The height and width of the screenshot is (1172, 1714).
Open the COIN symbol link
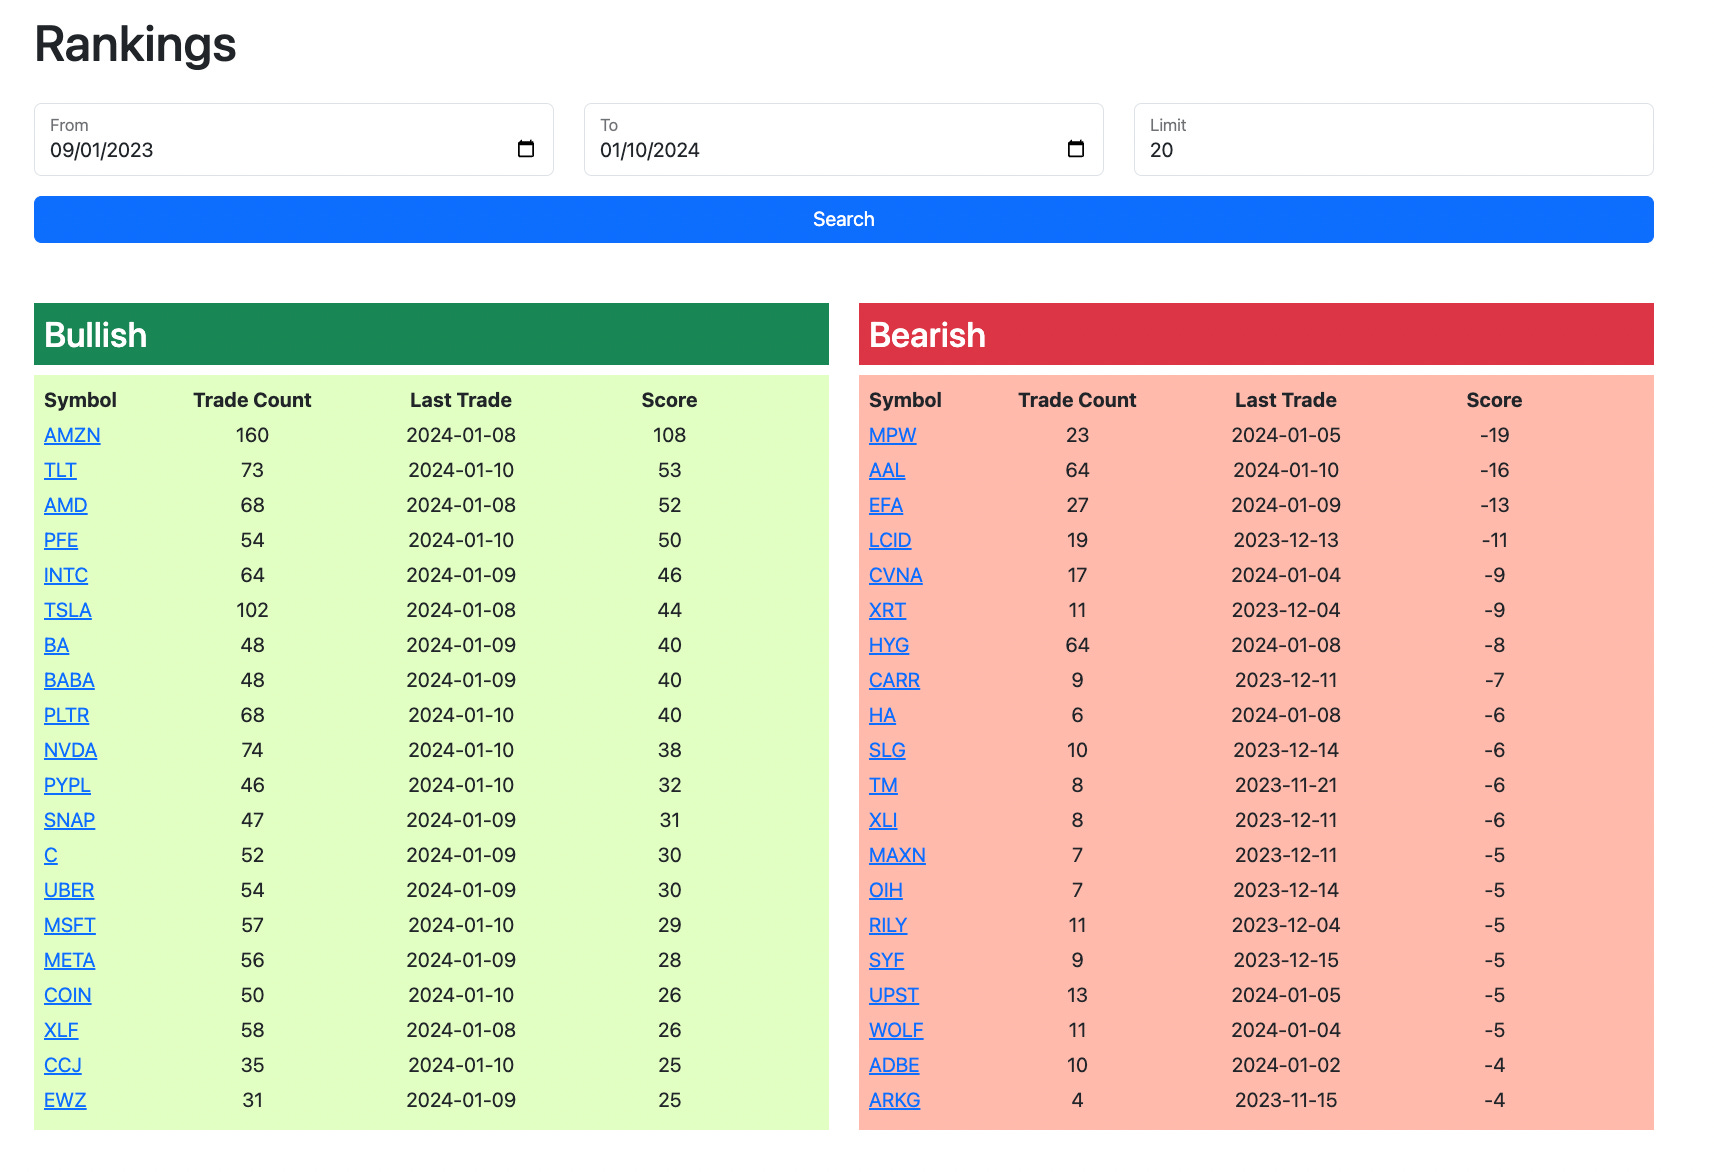point(67,995)
